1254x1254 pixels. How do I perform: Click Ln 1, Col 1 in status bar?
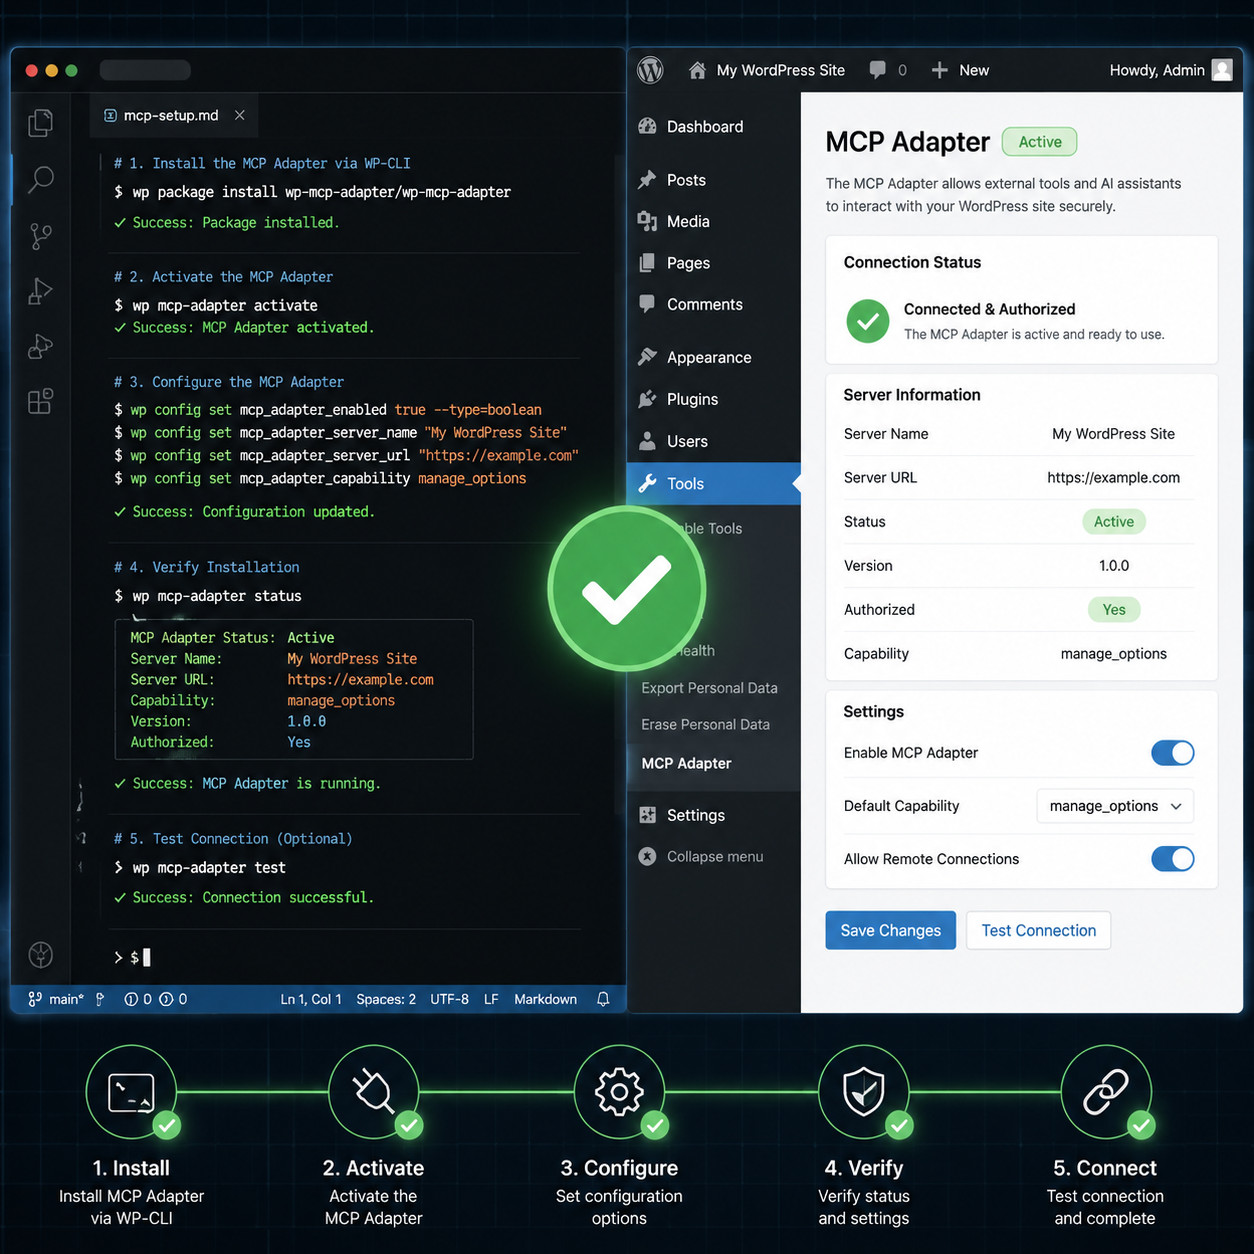tap(311, 999)
